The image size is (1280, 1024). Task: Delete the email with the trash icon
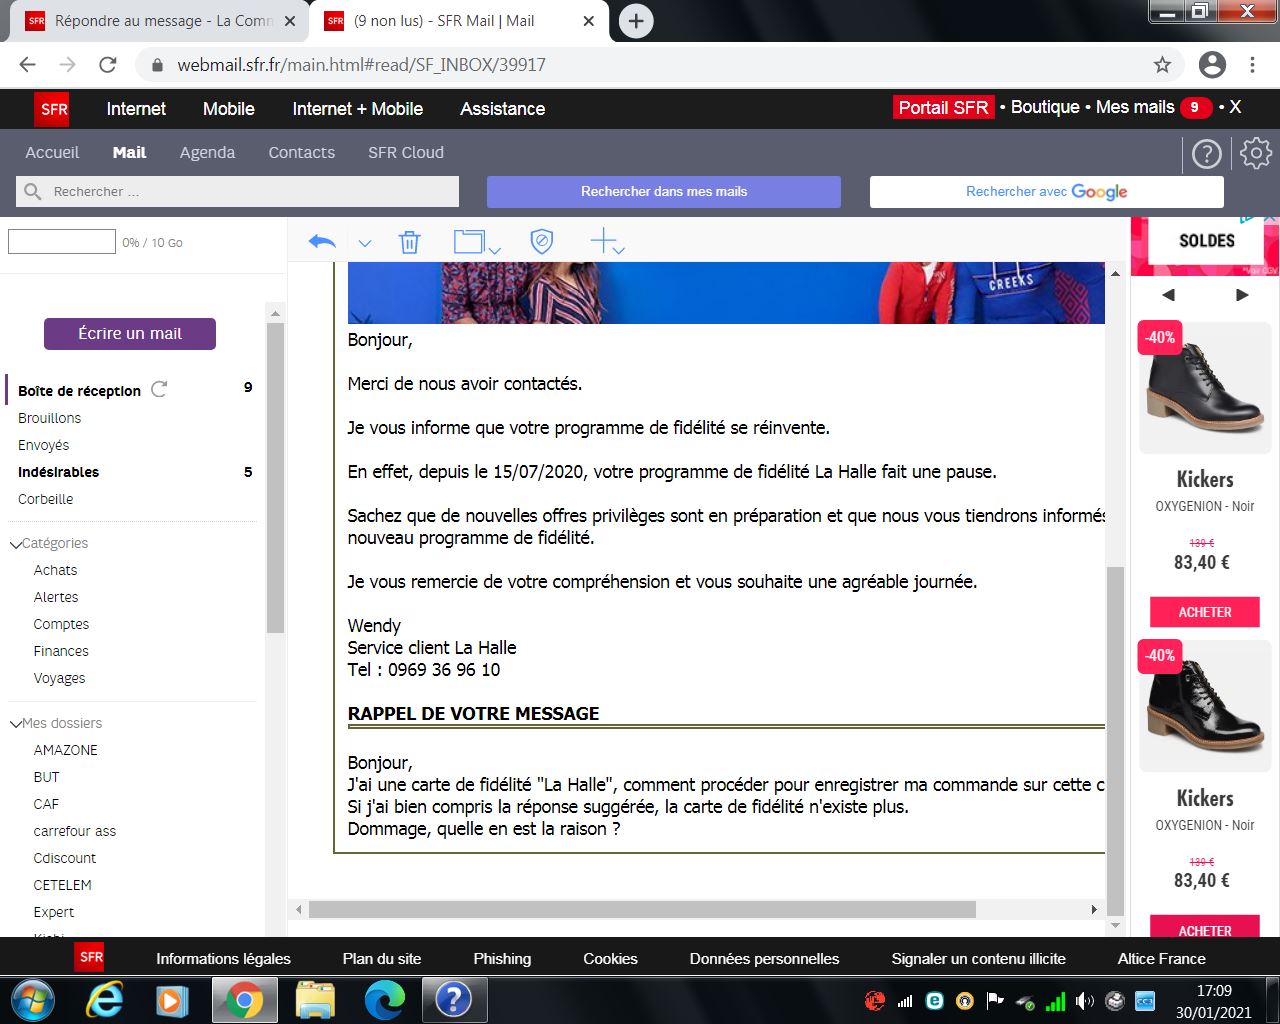pos(409,242)
